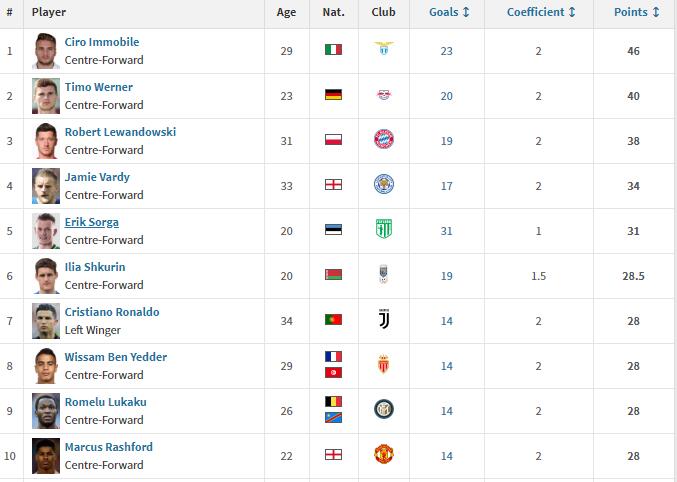This screenshot has width=677, height=482.
Task: Open Marcus Rashford's profile link
Action: coord(109,447)
